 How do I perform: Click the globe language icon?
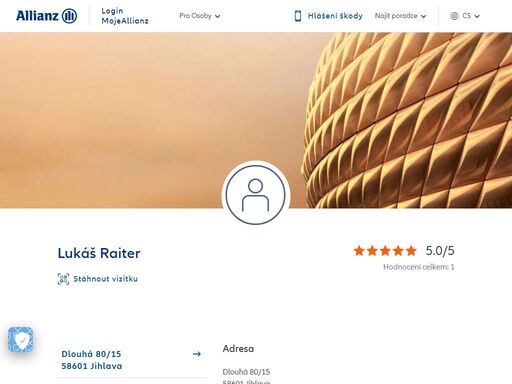tap(454, 16)
